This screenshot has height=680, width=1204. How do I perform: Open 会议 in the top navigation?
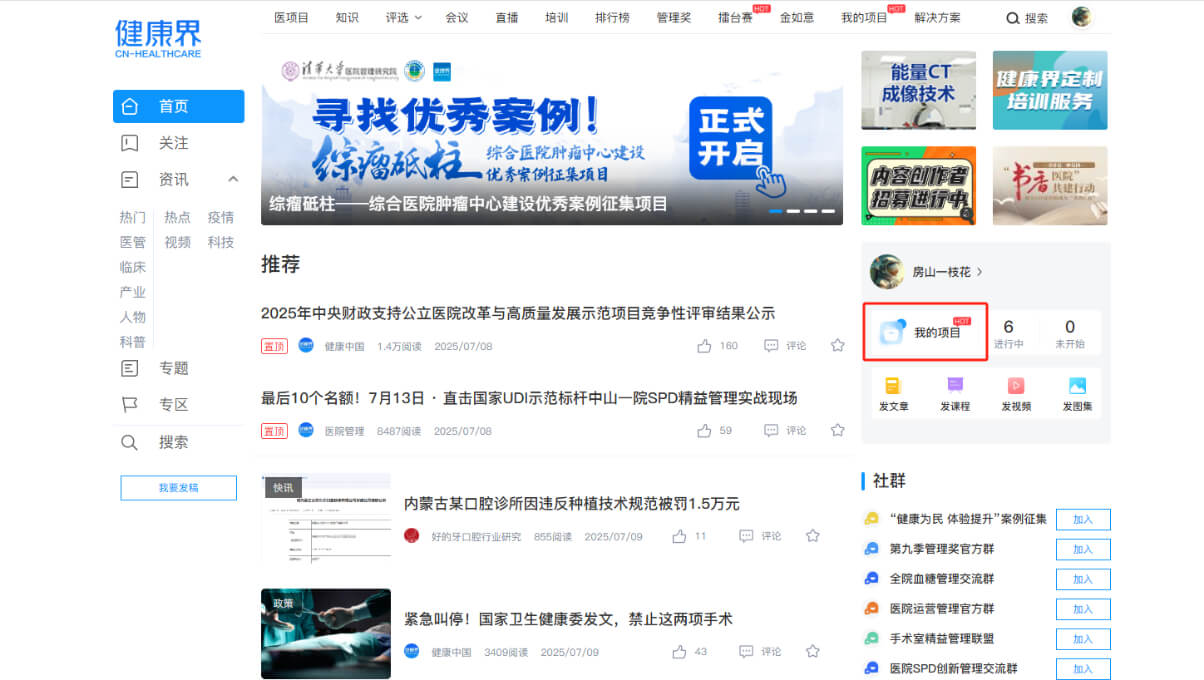tap(457, 17)
